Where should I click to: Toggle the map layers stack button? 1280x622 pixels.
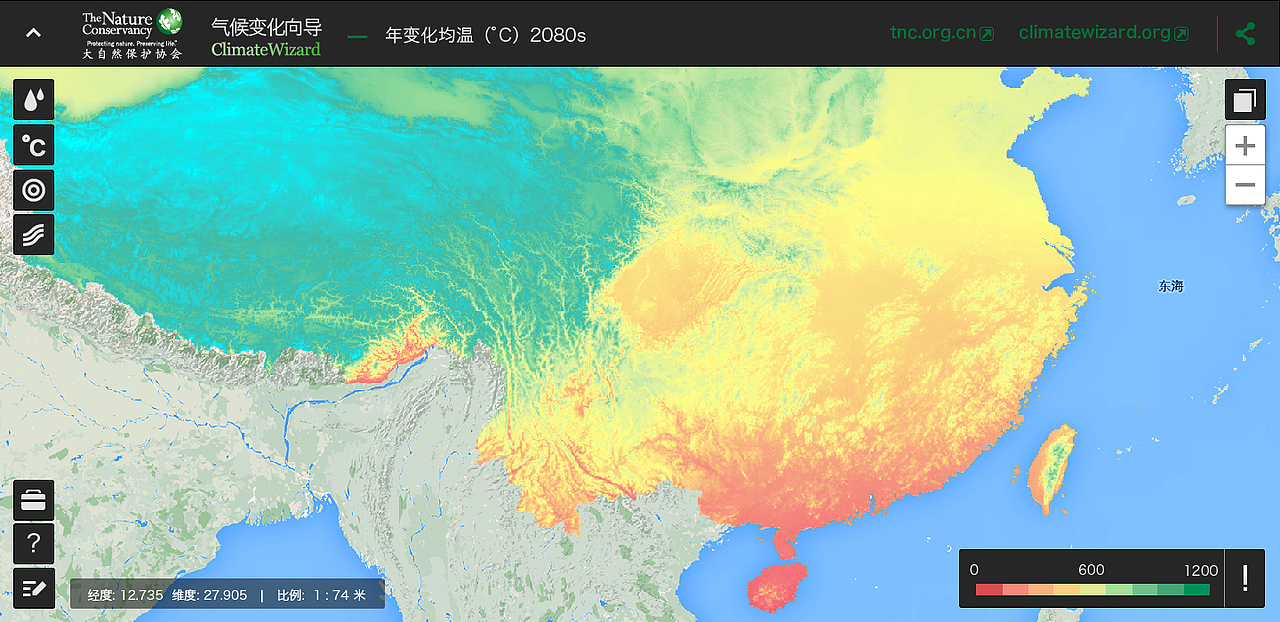pos(1245,100)
